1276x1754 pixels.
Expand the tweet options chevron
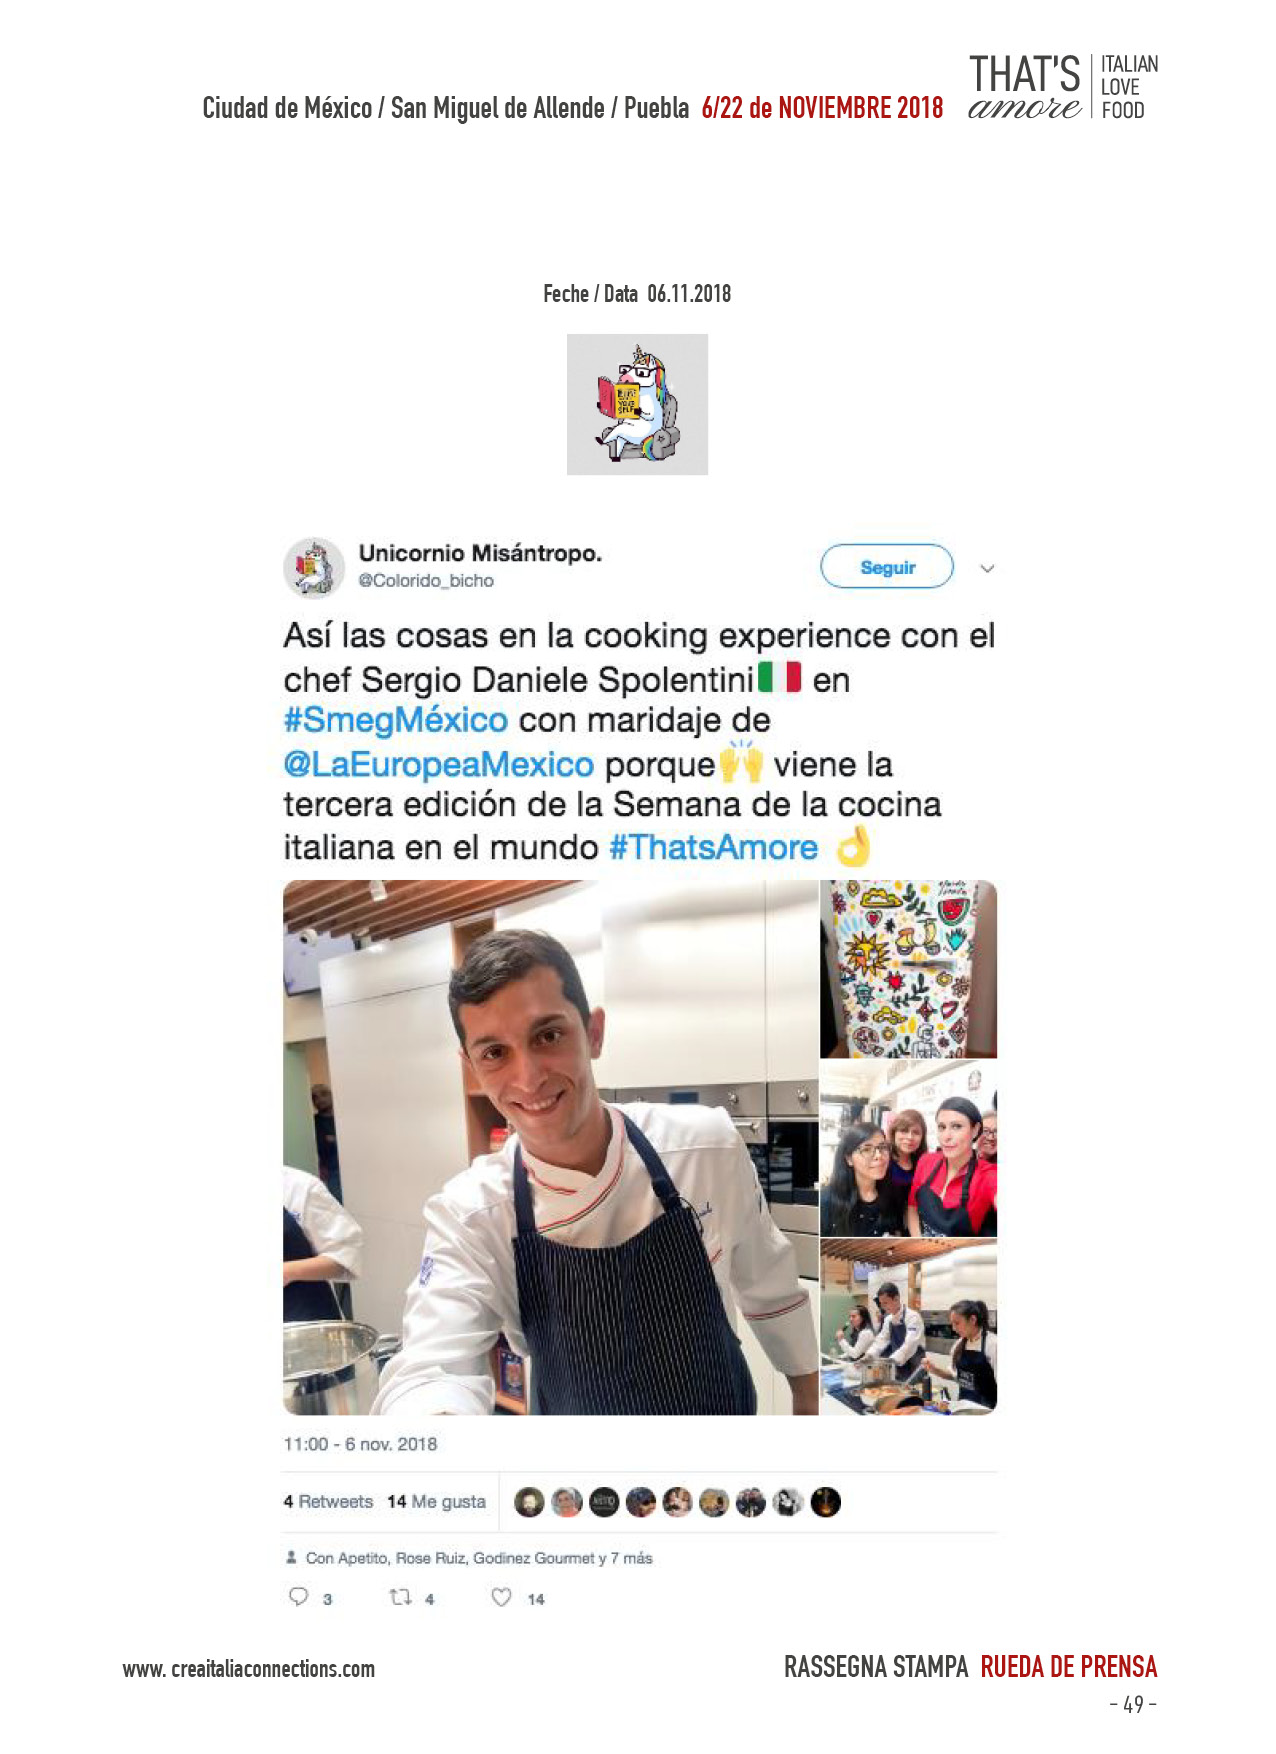pyautogui.click(x=987, y=568)
